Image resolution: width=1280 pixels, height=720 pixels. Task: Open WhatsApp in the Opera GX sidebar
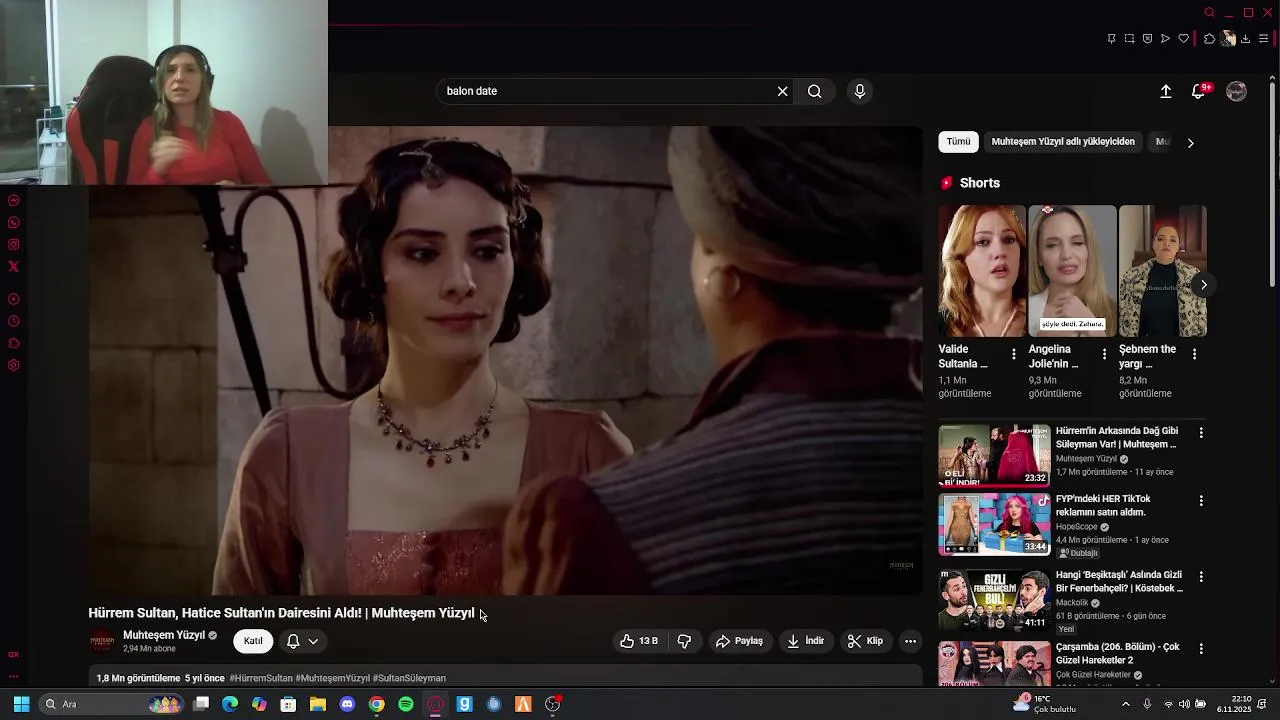[x=14, y=222]
